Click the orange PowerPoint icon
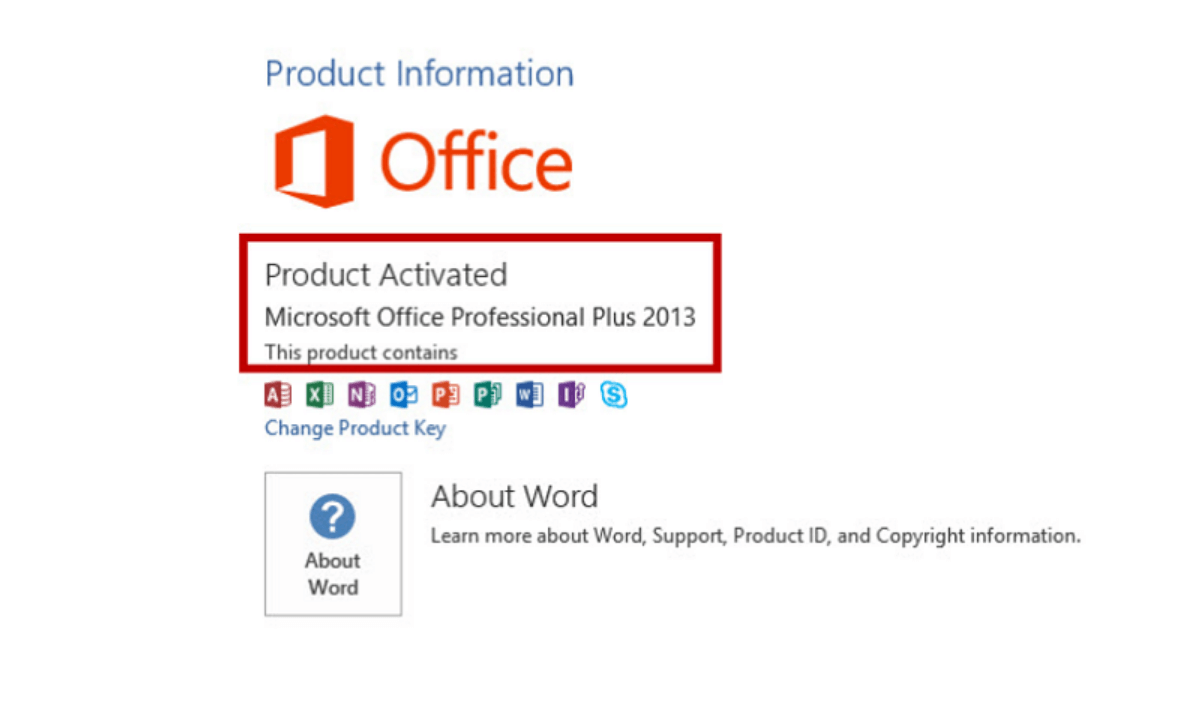The width and height of the screenshot is (1198, 722). click(446, 394)
